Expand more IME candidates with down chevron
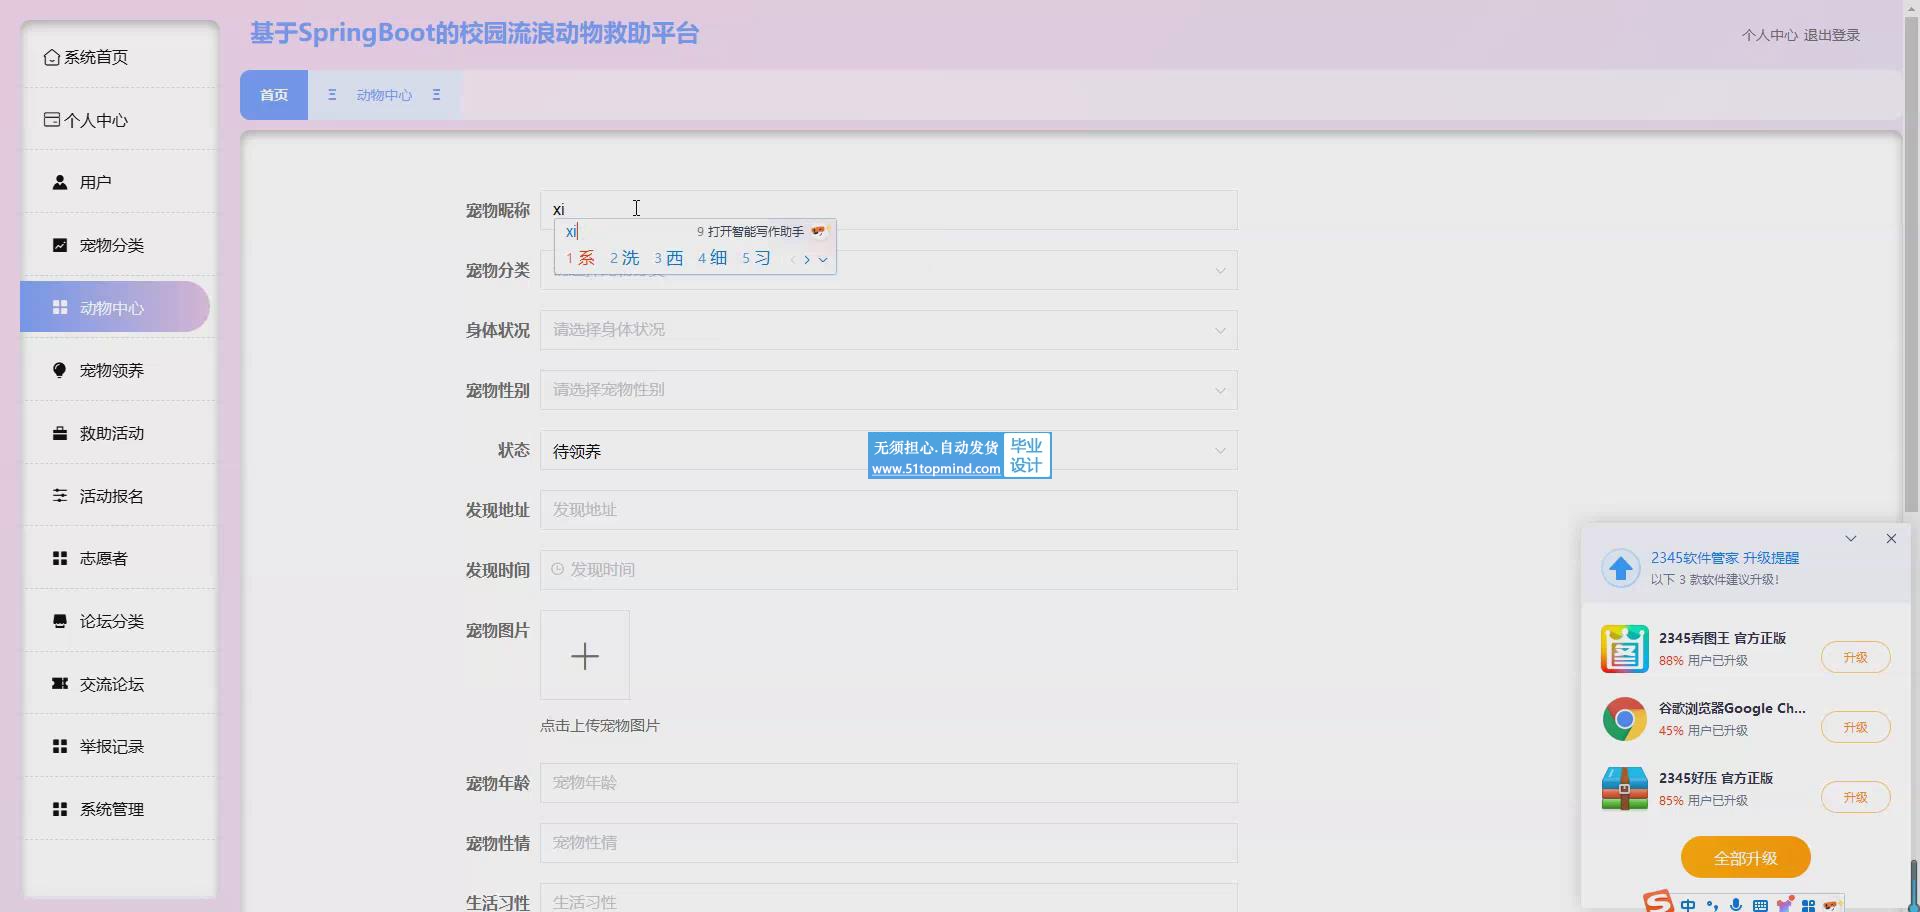Image resolution: width=1920 pixels, height=912 pixels. [823, 259]
